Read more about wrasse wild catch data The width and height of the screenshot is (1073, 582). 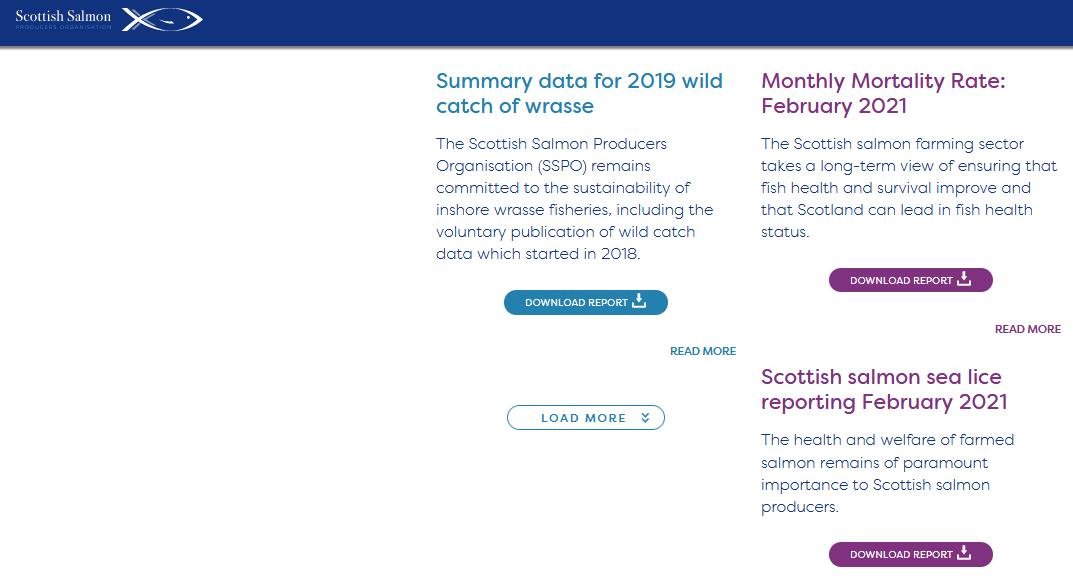[702, 351]
